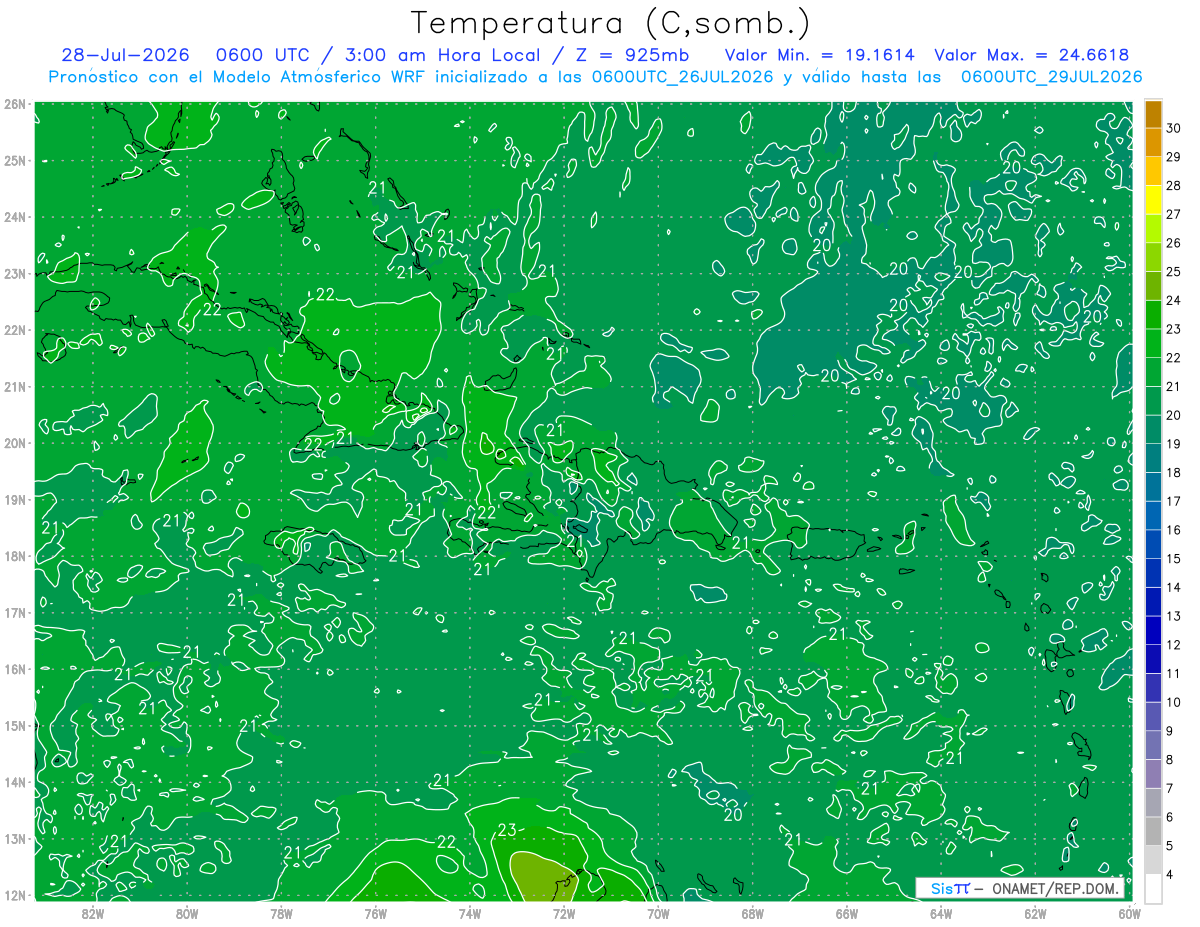Click the "74W" longitude axis label

click(469, 913)
